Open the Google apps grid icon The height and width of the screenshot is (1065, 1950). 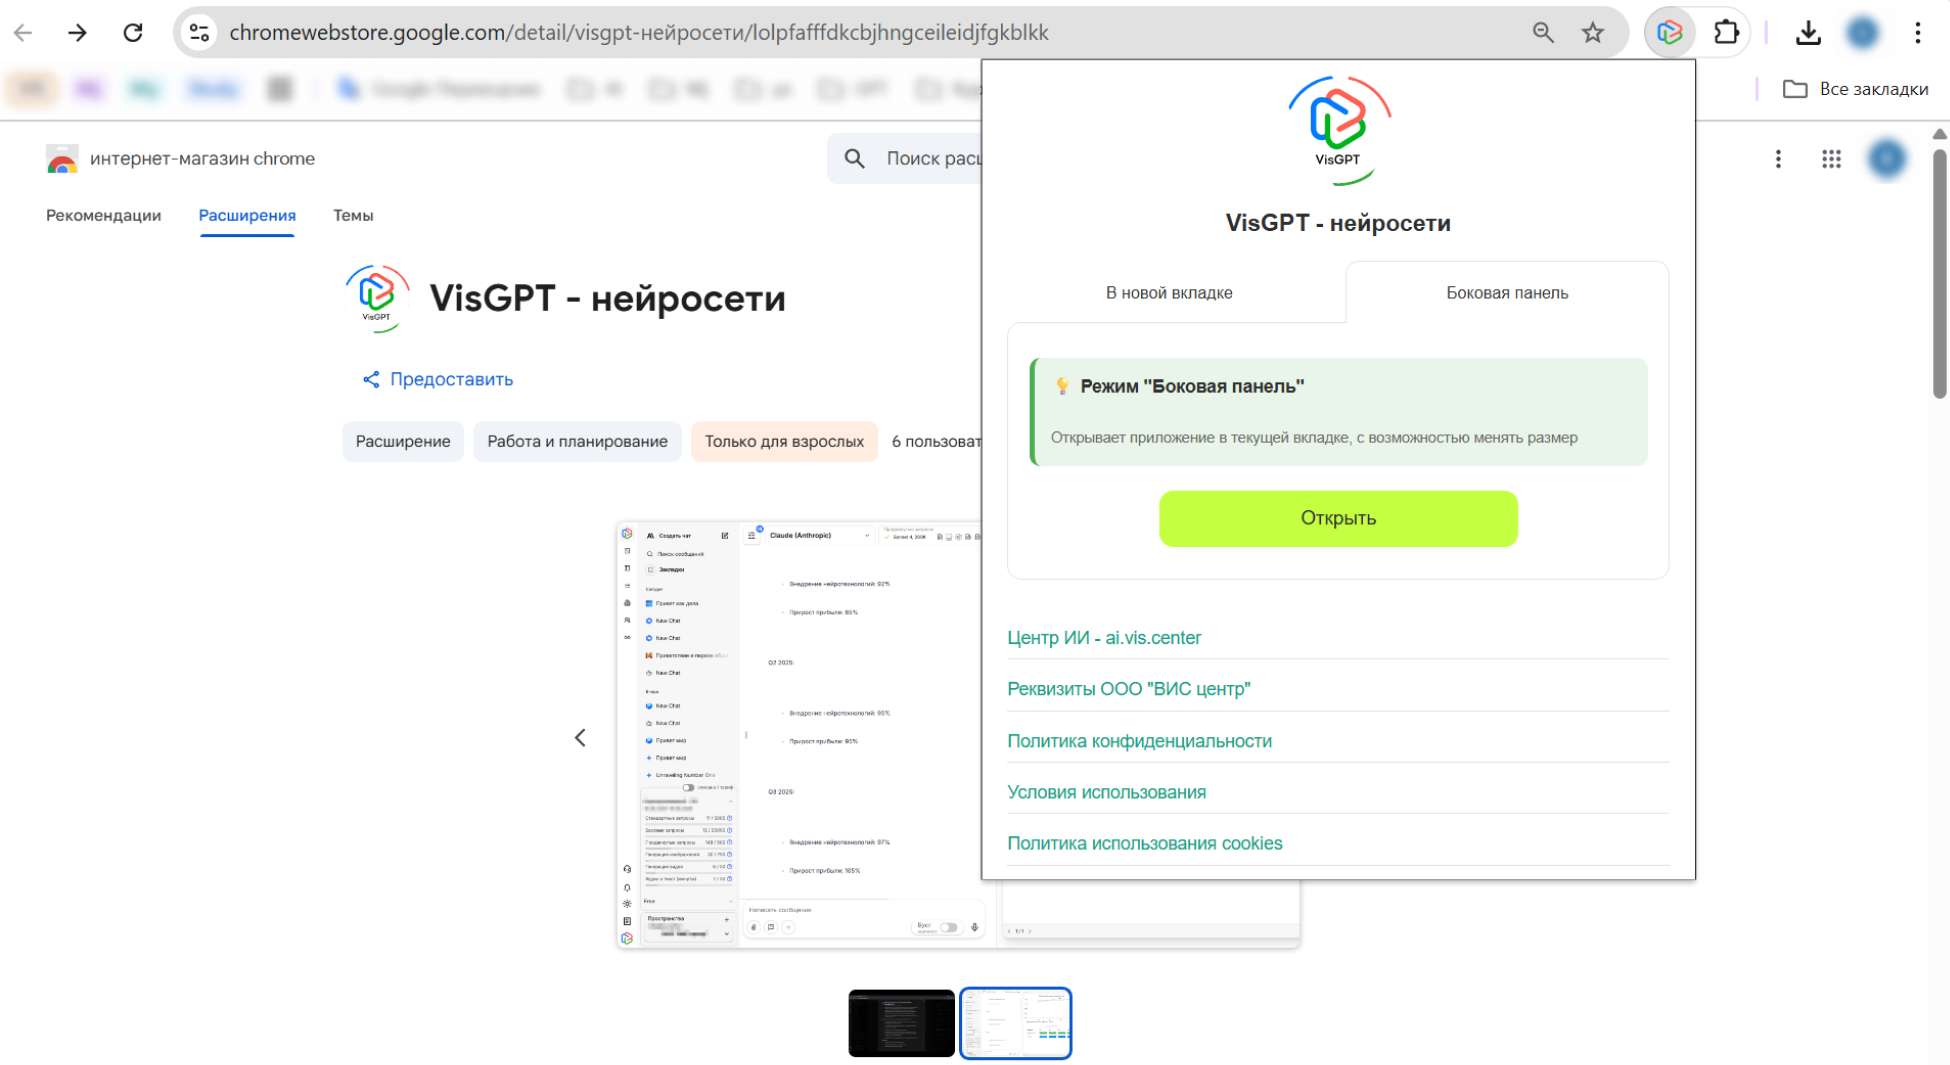tap(1831, 159)
